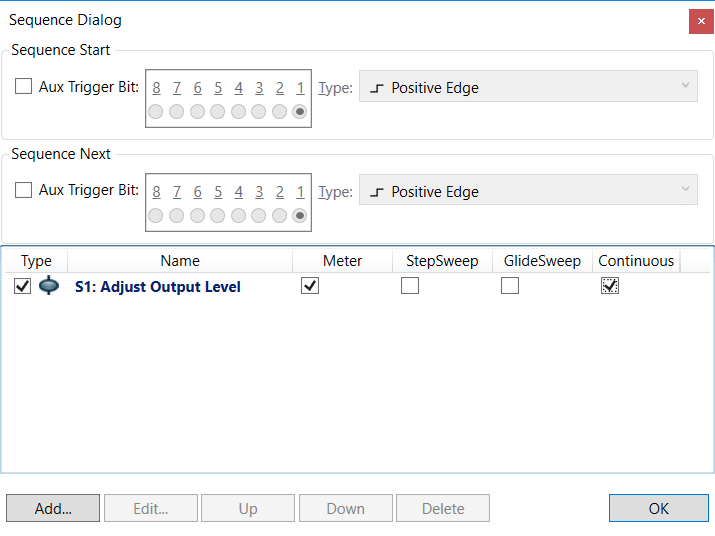Image resolution: width=715 pixels, height=536 pixels.
Task: Toggle the Continuous checkbox for S1
Action: pyautogui.click(x=610, y=286)
